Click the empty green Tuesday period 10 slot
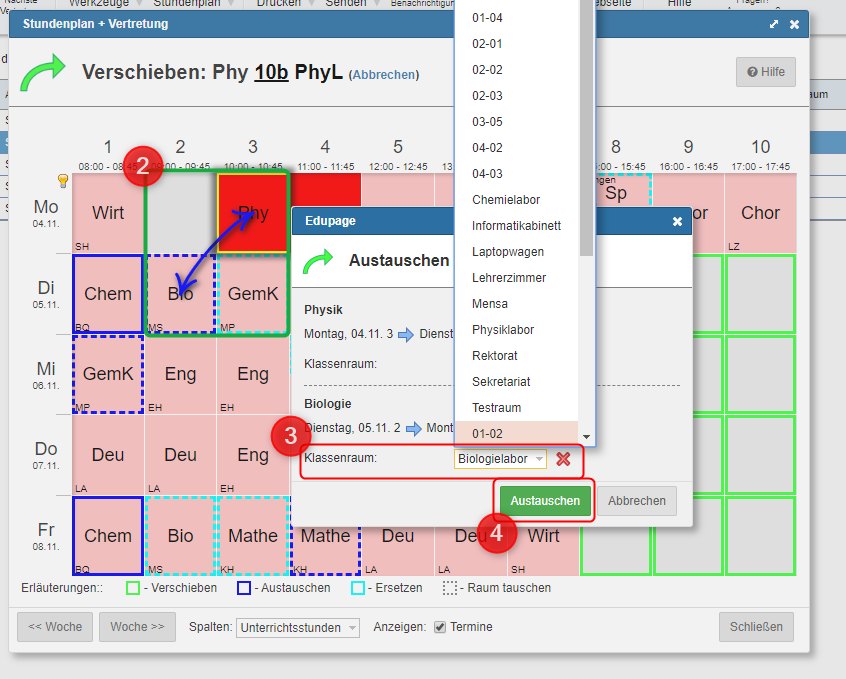The image size is (846, 679). [760, 294]
